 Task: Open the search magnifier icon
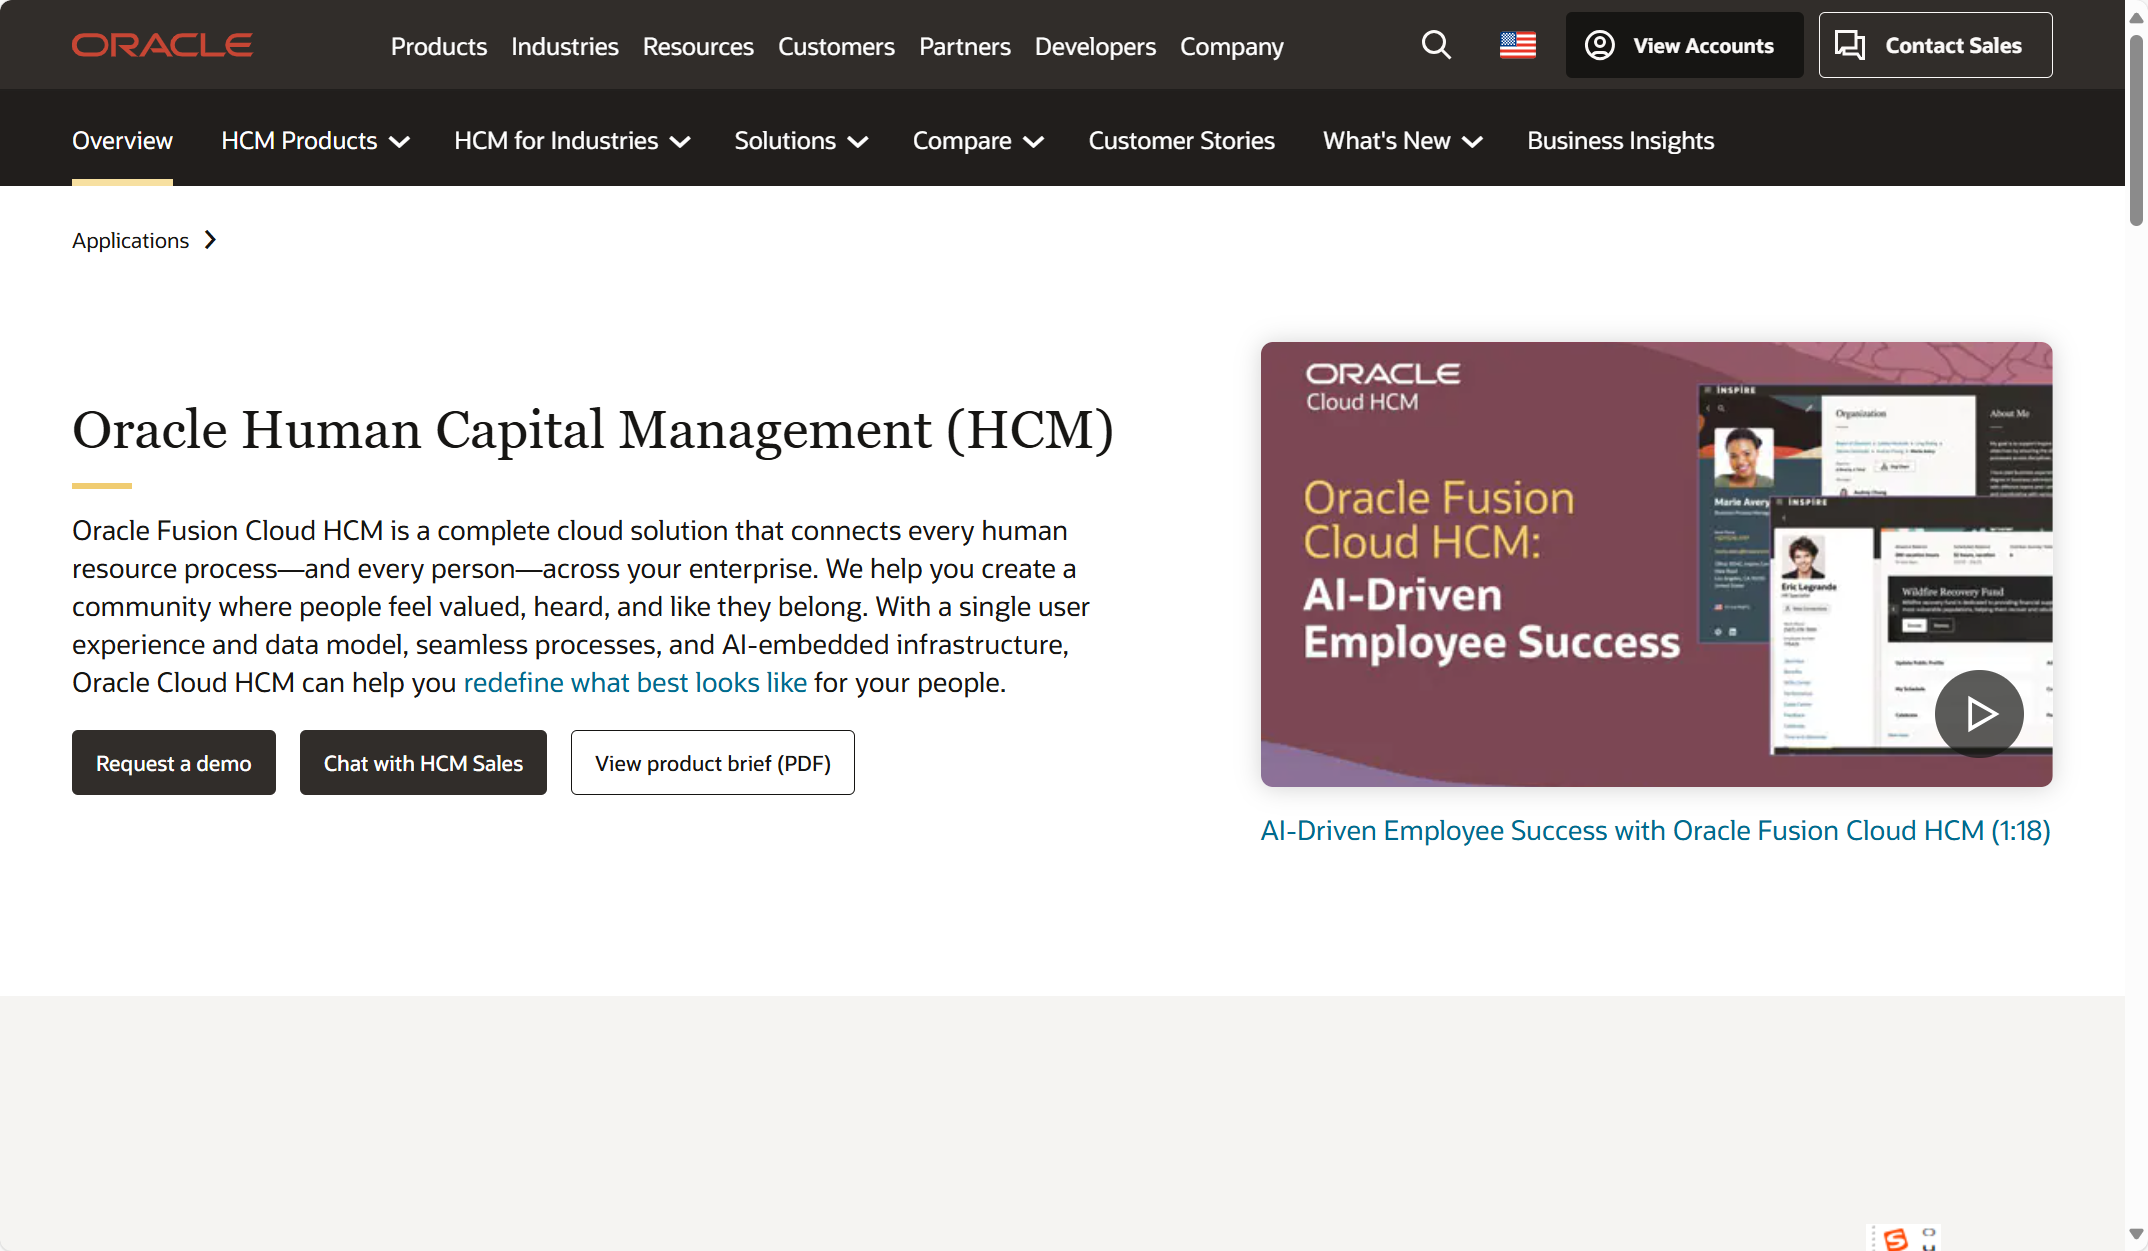click(x=1436, y=45)
